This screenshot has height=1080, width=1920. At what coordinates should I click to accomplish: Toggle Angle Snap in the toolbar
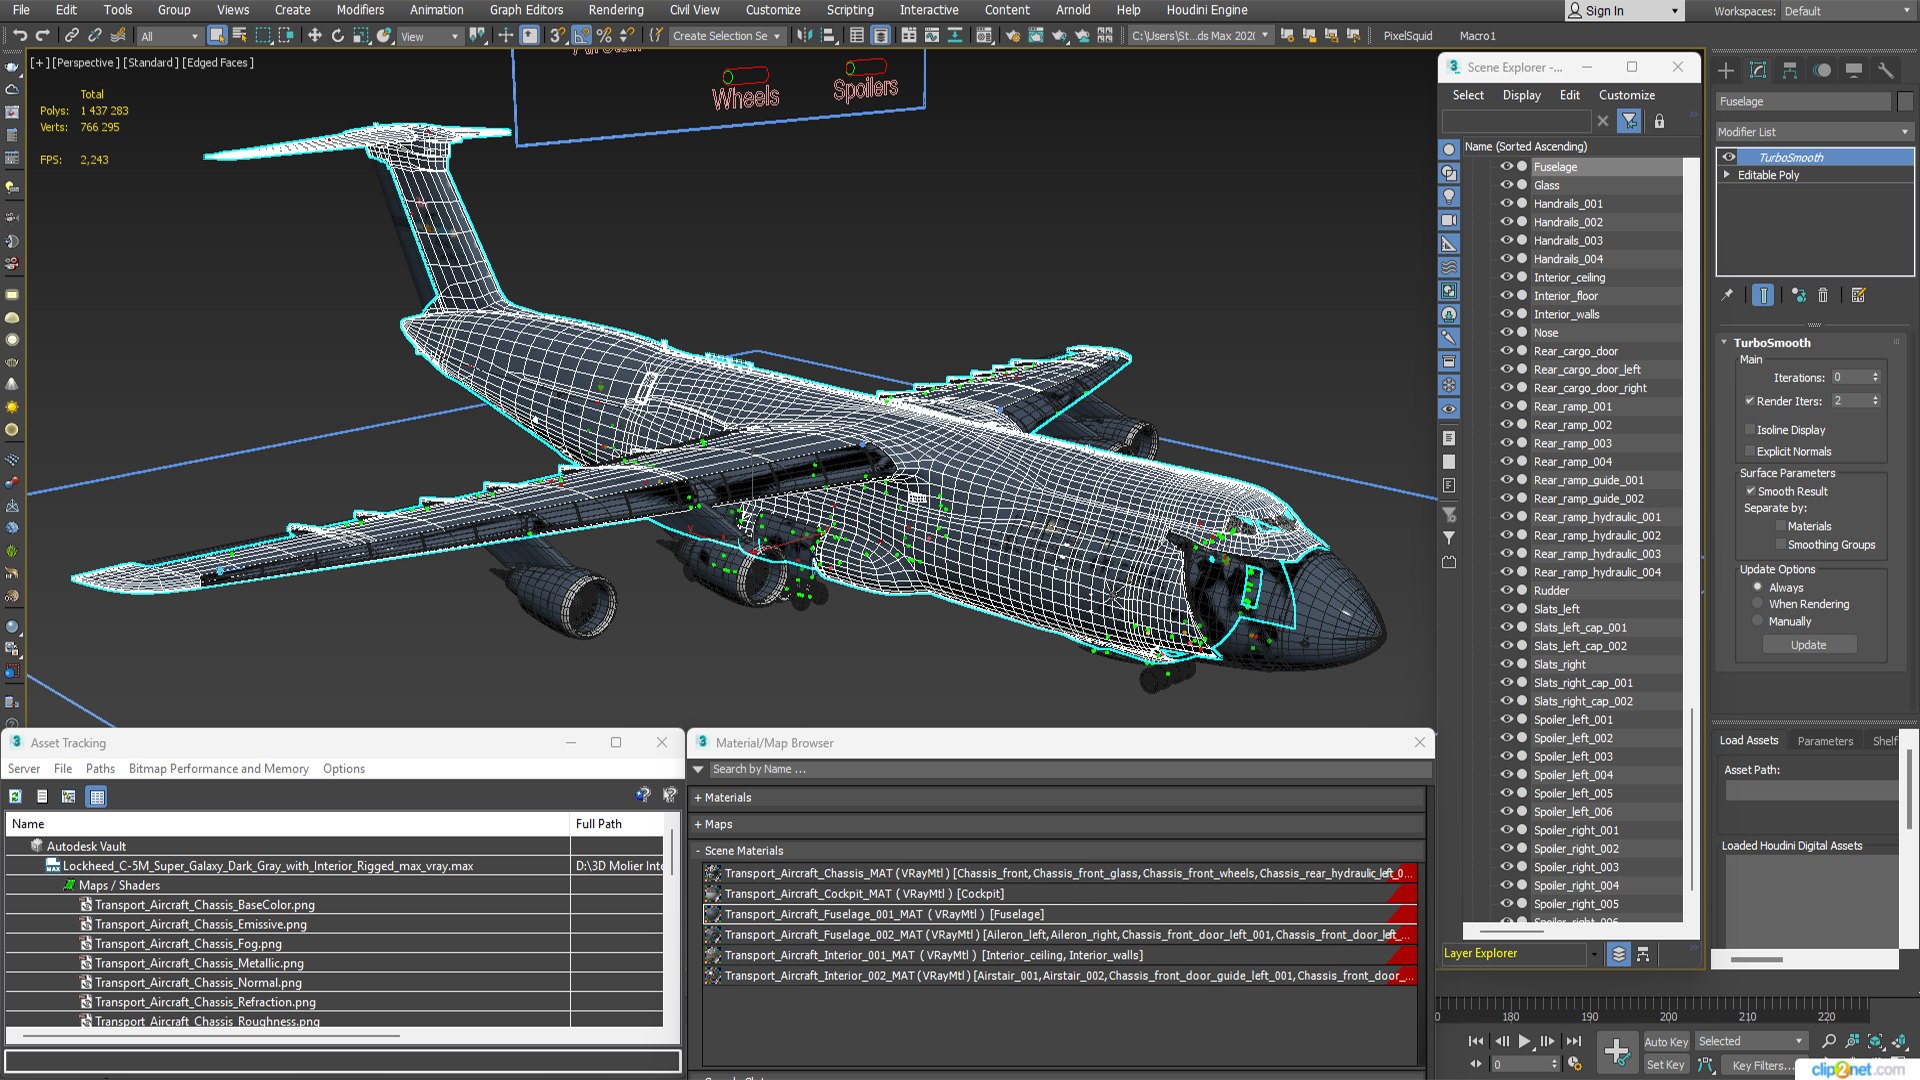[582, 36]
